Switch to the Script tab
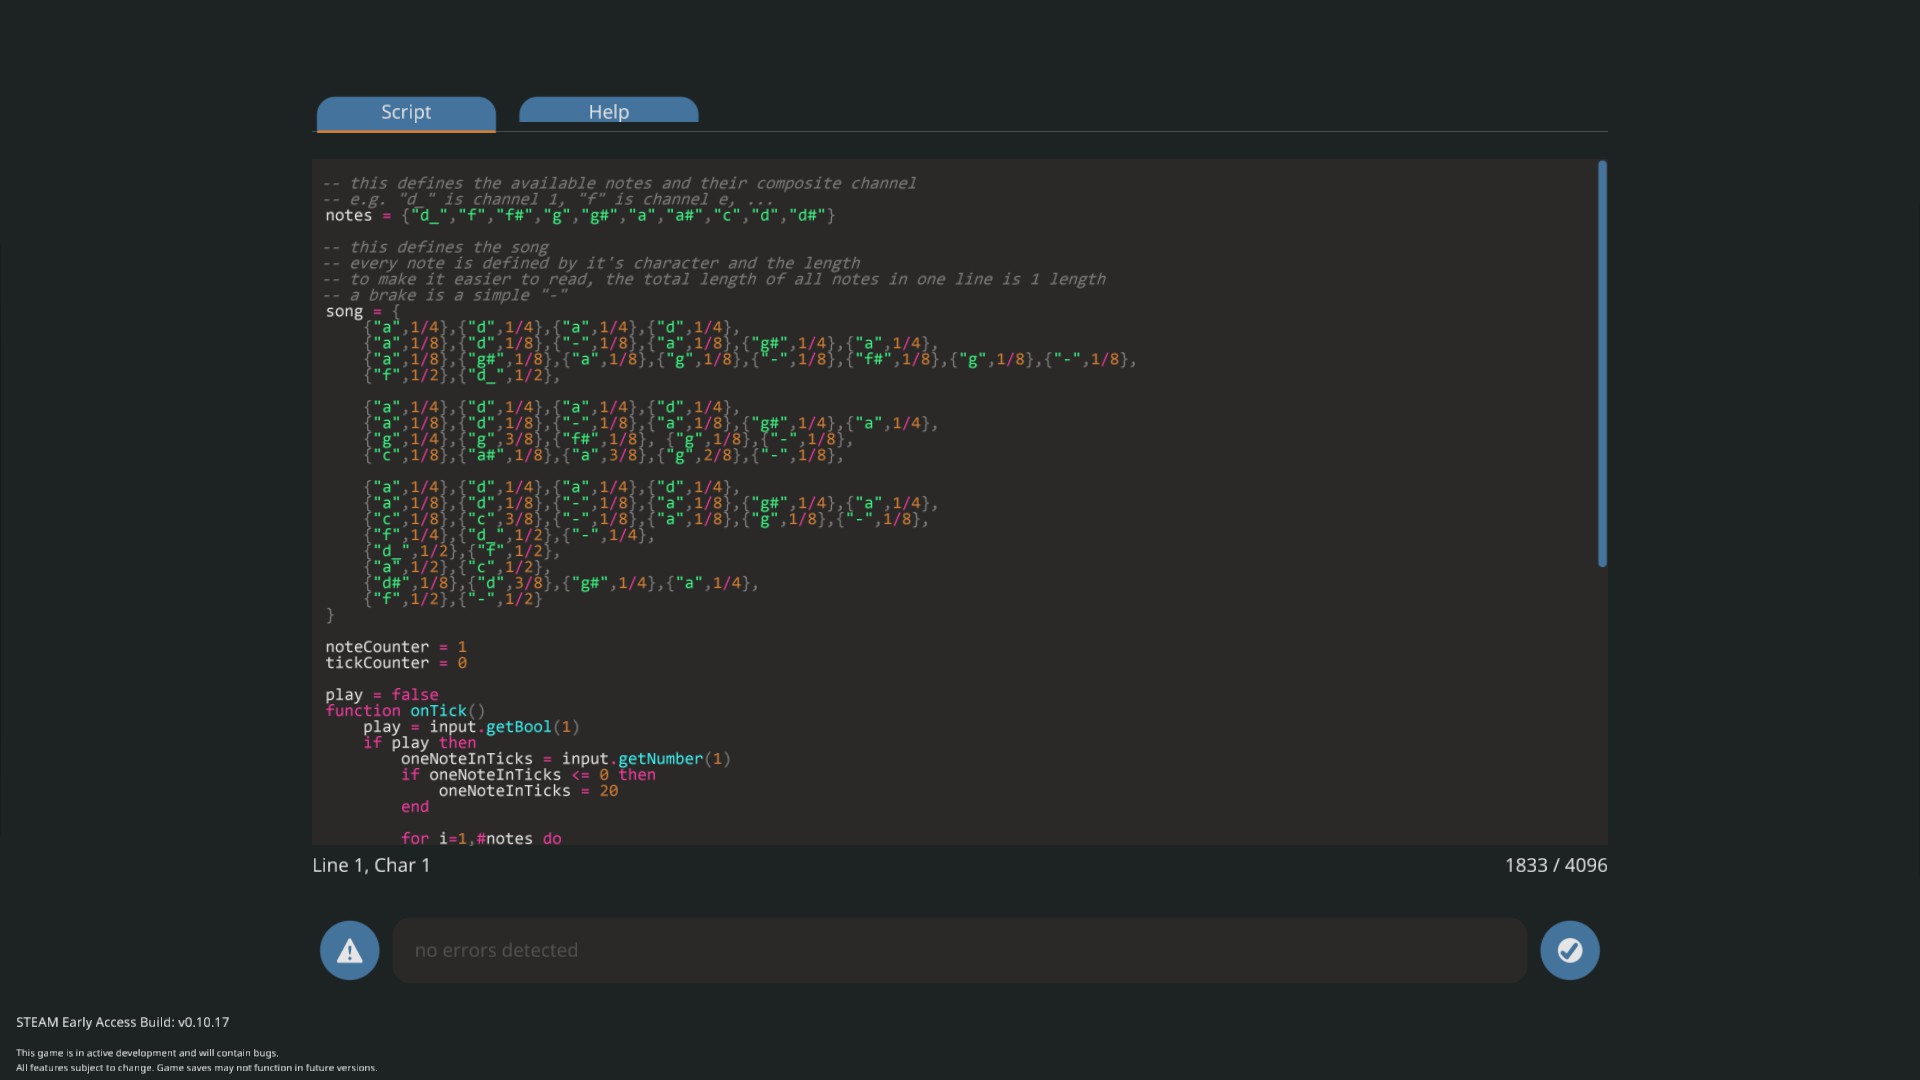The image size is (1920, 1080). [406, 113]
